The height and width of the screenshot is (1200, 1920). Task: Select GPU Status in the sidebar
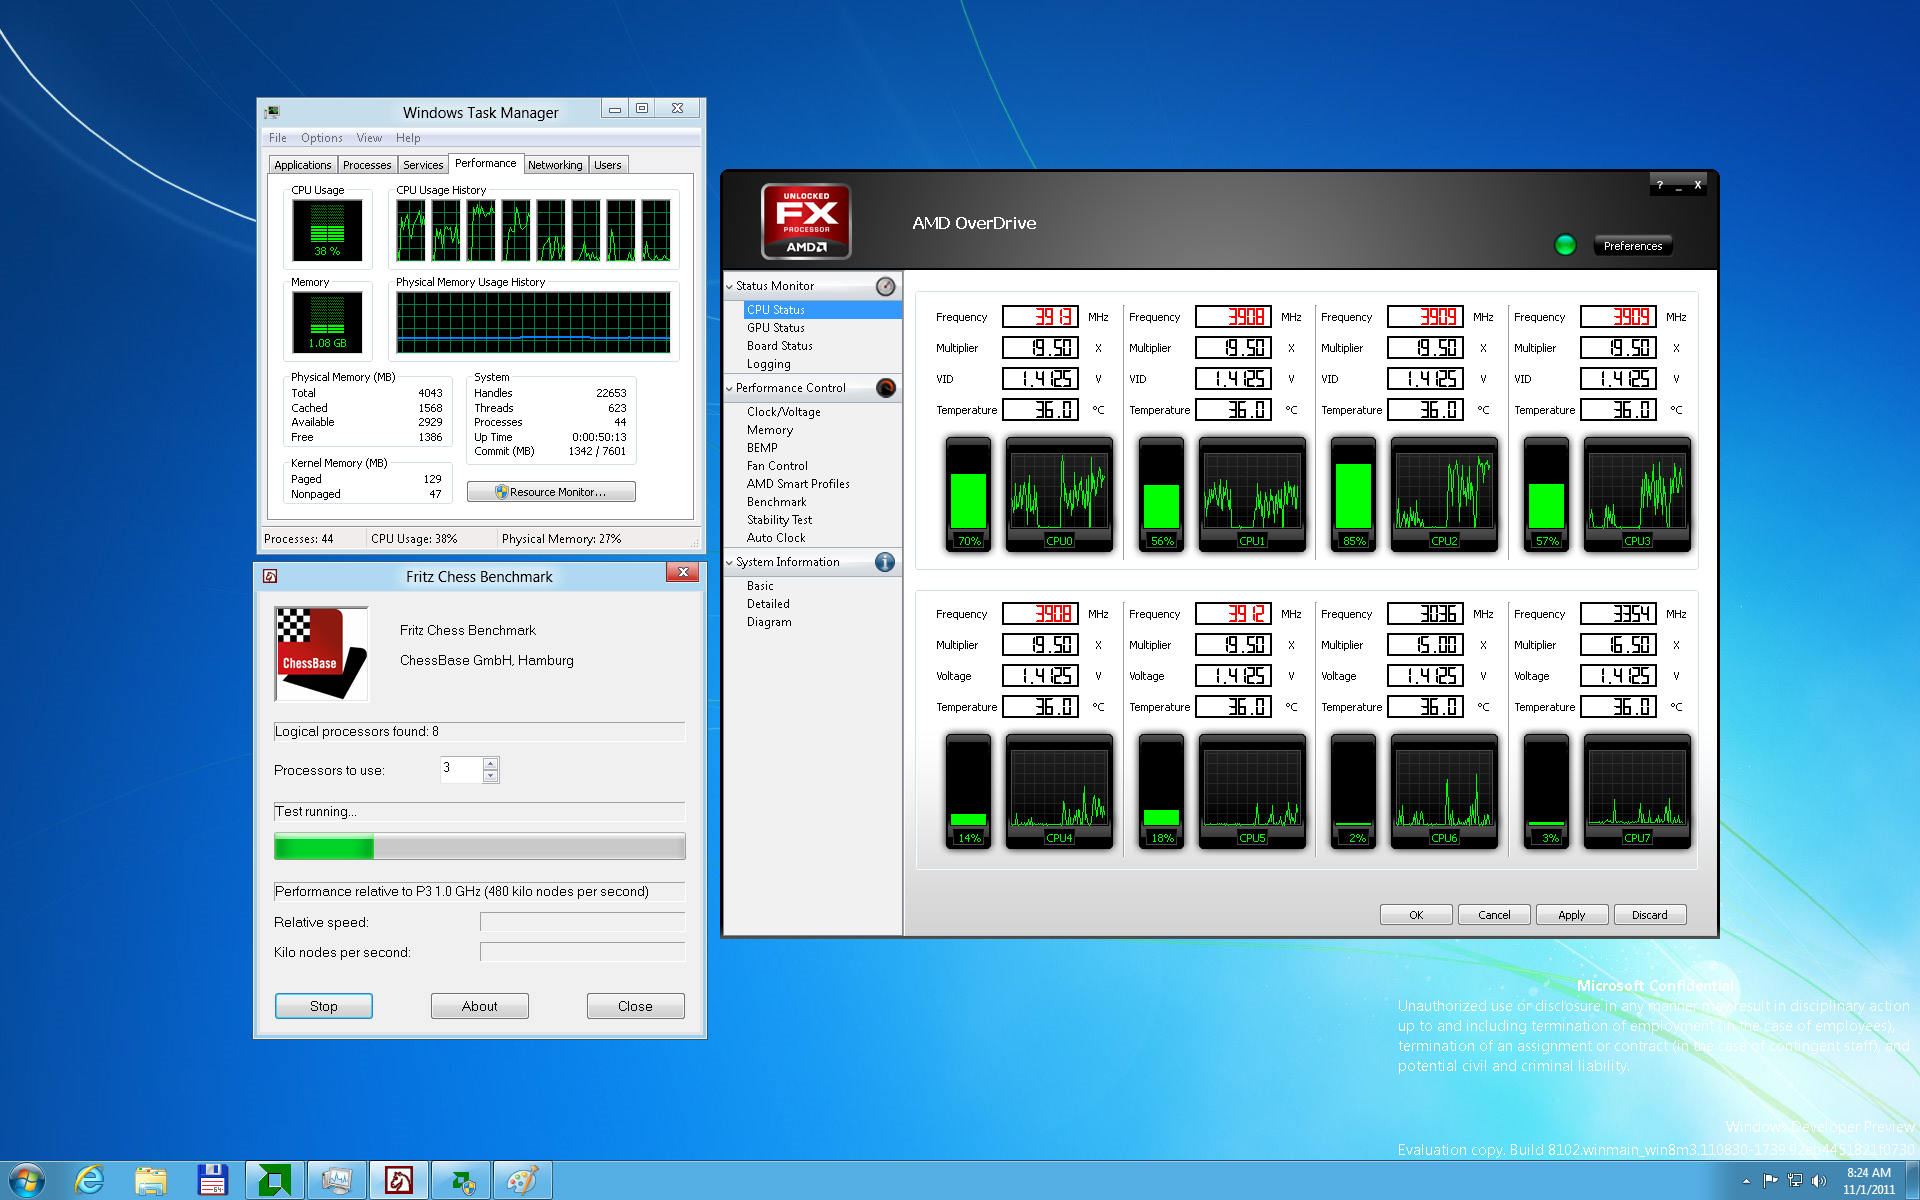[x=775, y=328]
